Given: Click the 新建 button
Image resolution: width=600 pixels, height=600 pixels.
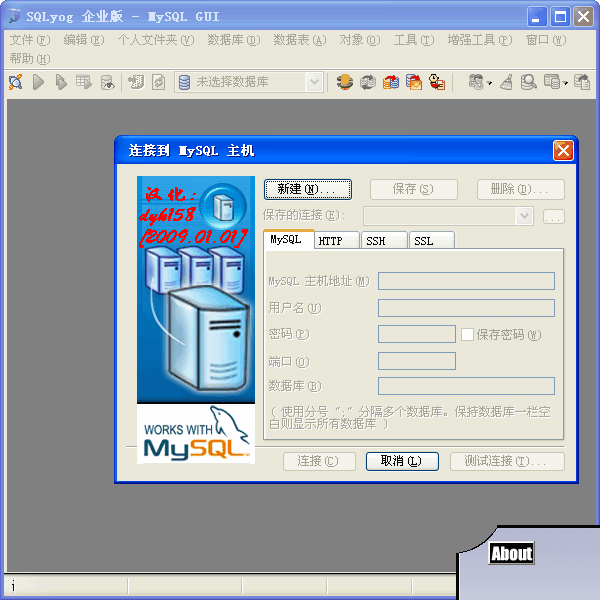Looking at the screenshot, I should point(308,189).
